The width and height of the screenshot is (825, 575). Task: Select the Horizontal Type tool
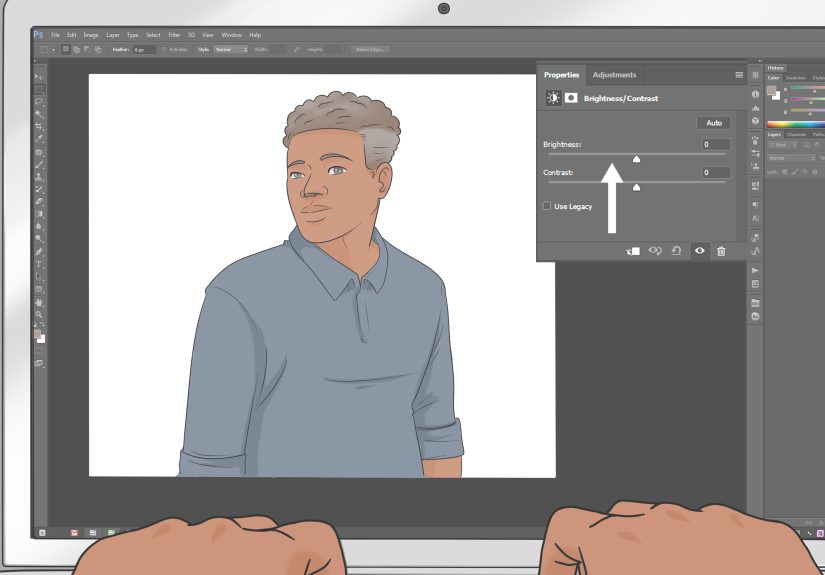point(39,264)
